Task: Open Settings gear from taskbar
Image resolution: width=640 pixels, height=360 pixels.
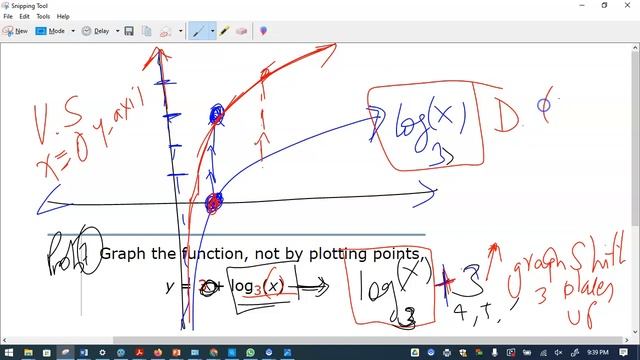Action: 102,352
